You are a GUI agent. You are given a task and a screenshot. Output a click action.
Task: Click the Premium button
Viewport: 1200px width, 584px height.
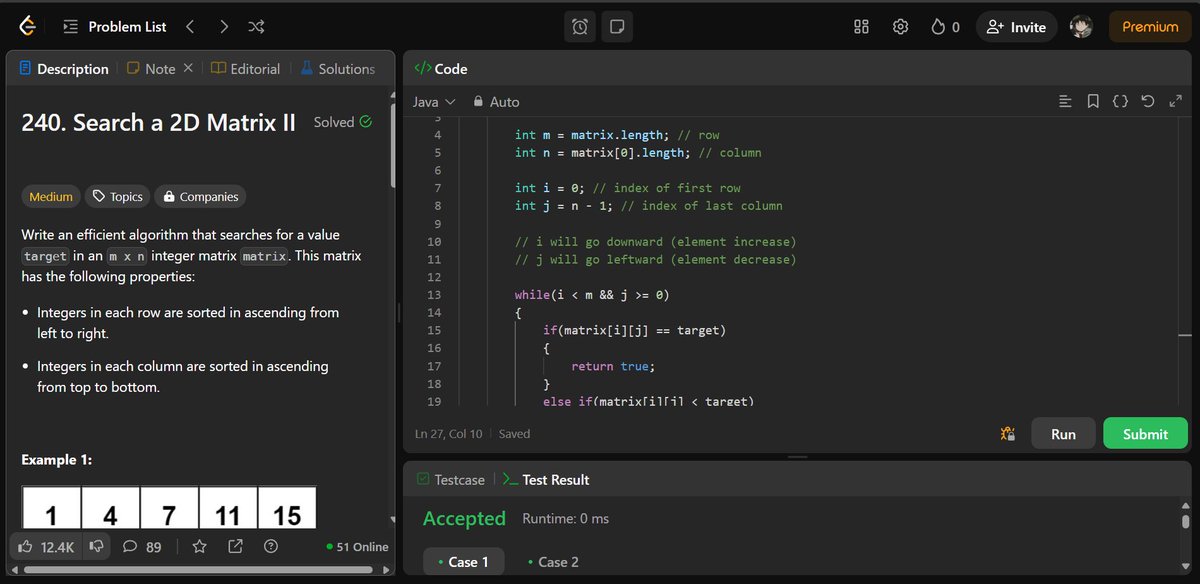click(x=1150, y=27)
